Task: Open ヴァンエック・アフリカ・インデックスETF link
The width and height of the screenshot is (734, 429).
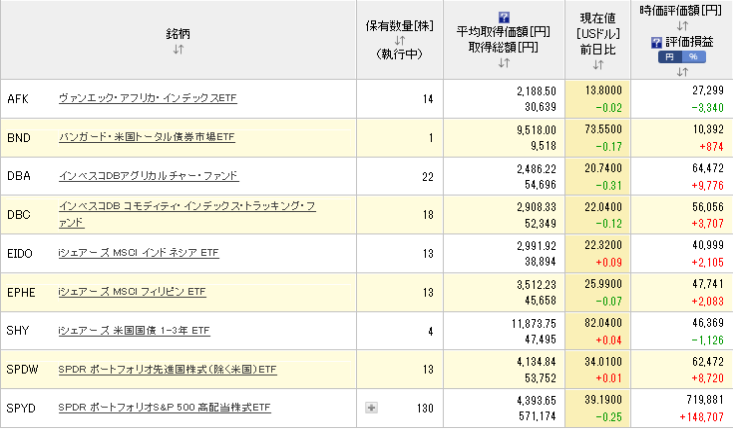Action: point(148,98)
